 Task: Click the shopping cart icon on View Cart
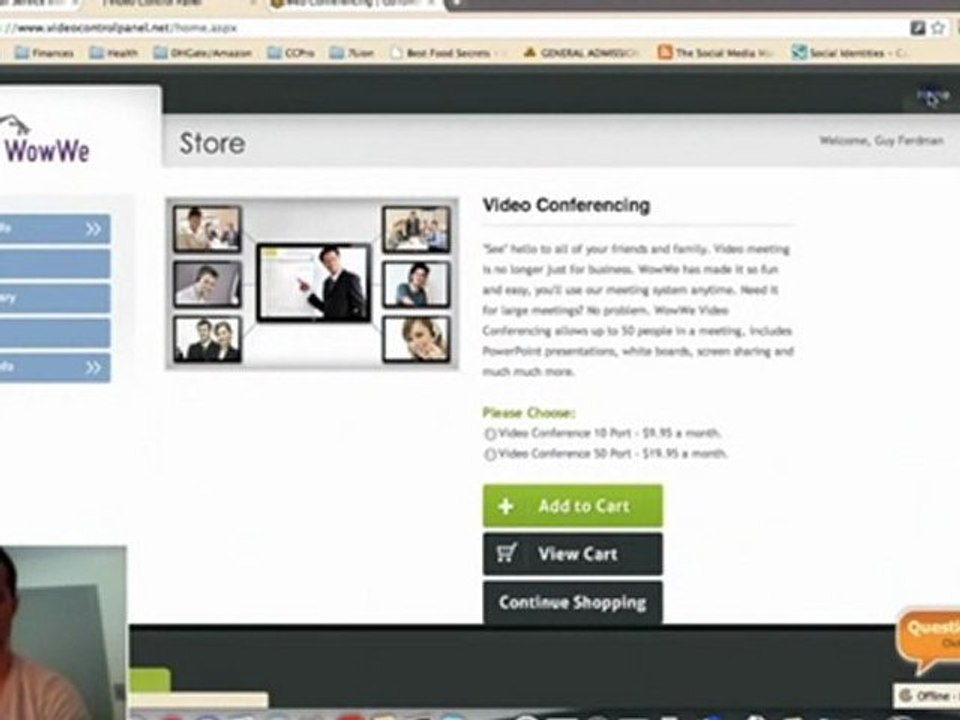506,553
